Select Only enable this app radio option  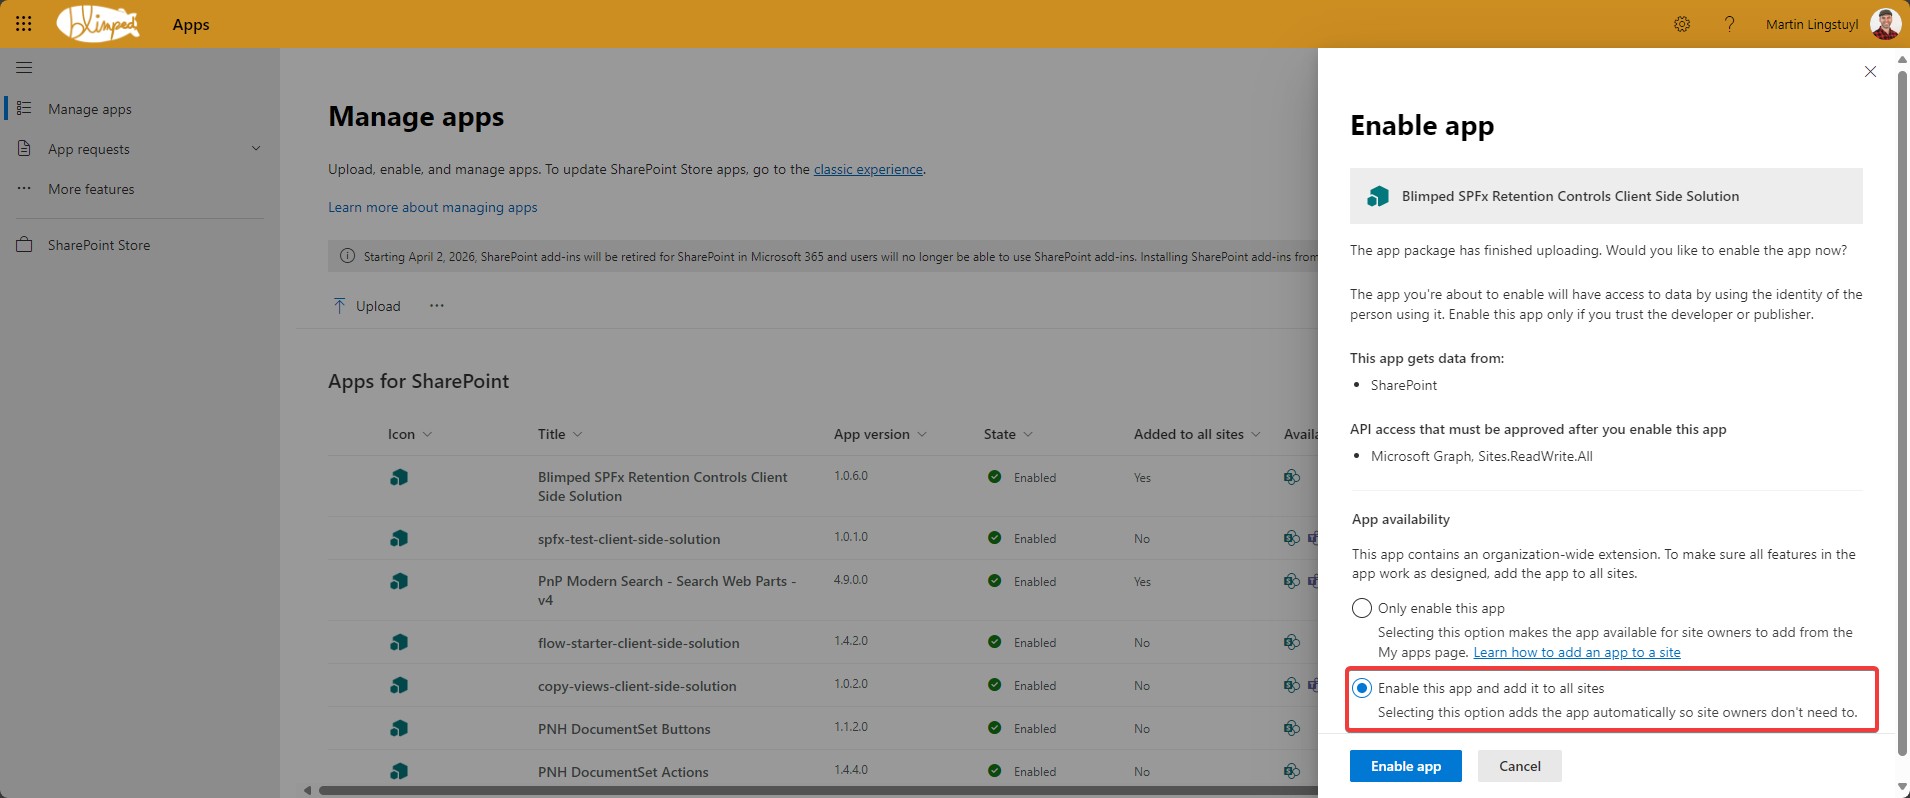coord(1361,608)
